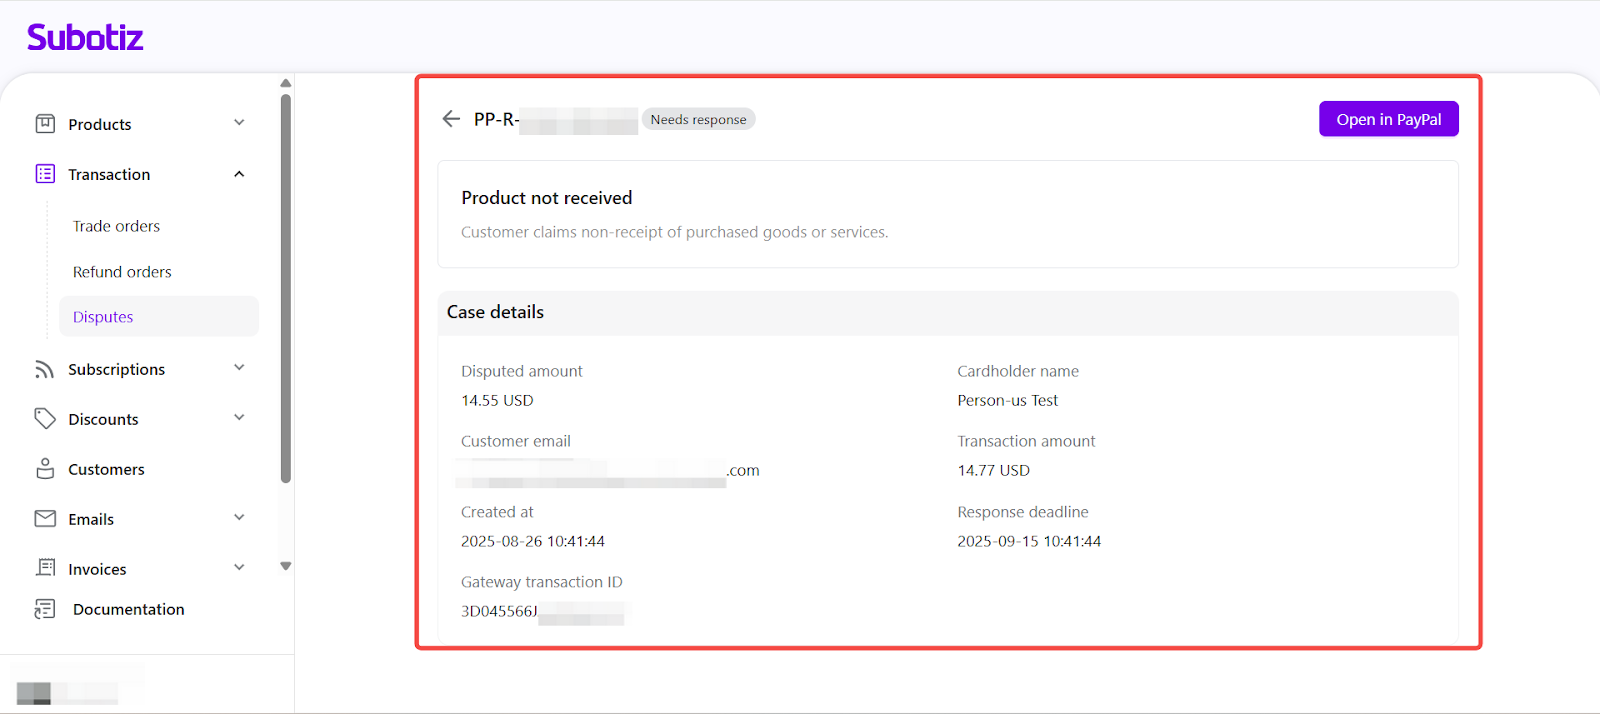Click the back arrow beside dispute ID
Screen dimensions: 1600x714
tap(451, 119)
